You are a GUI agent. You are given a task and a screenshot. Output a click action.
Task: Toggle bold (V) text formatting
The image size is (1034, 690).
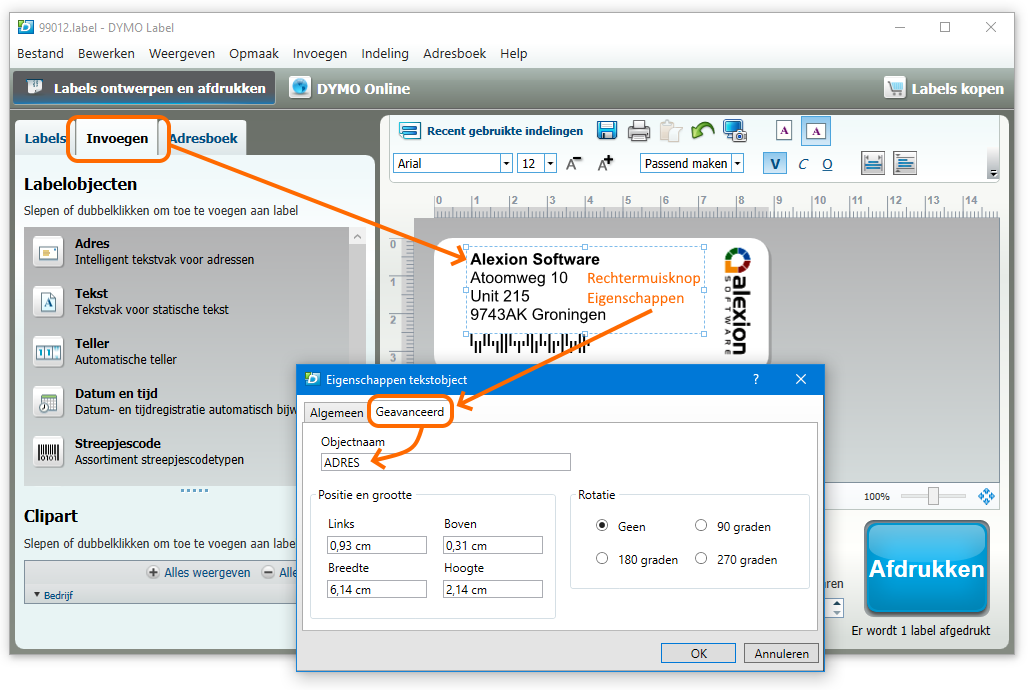point(775,164)
